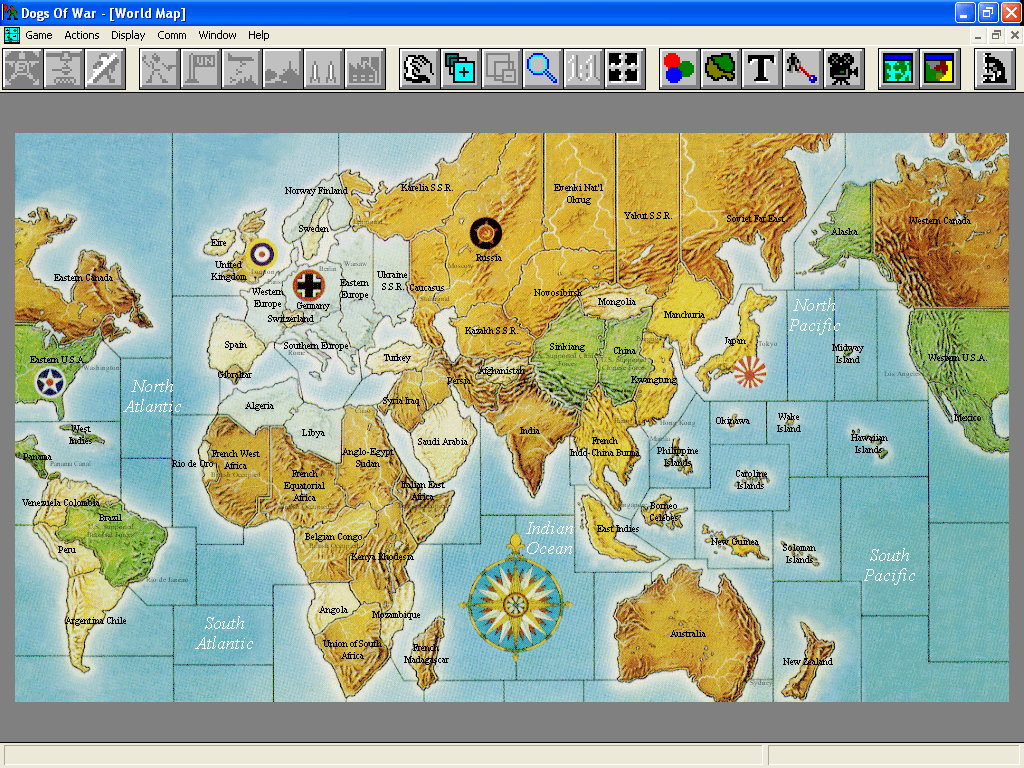This screenshot has width=1024, height=768.
Task: Click the 1:1 scale toolbar icon
Action: coord(583,69)
